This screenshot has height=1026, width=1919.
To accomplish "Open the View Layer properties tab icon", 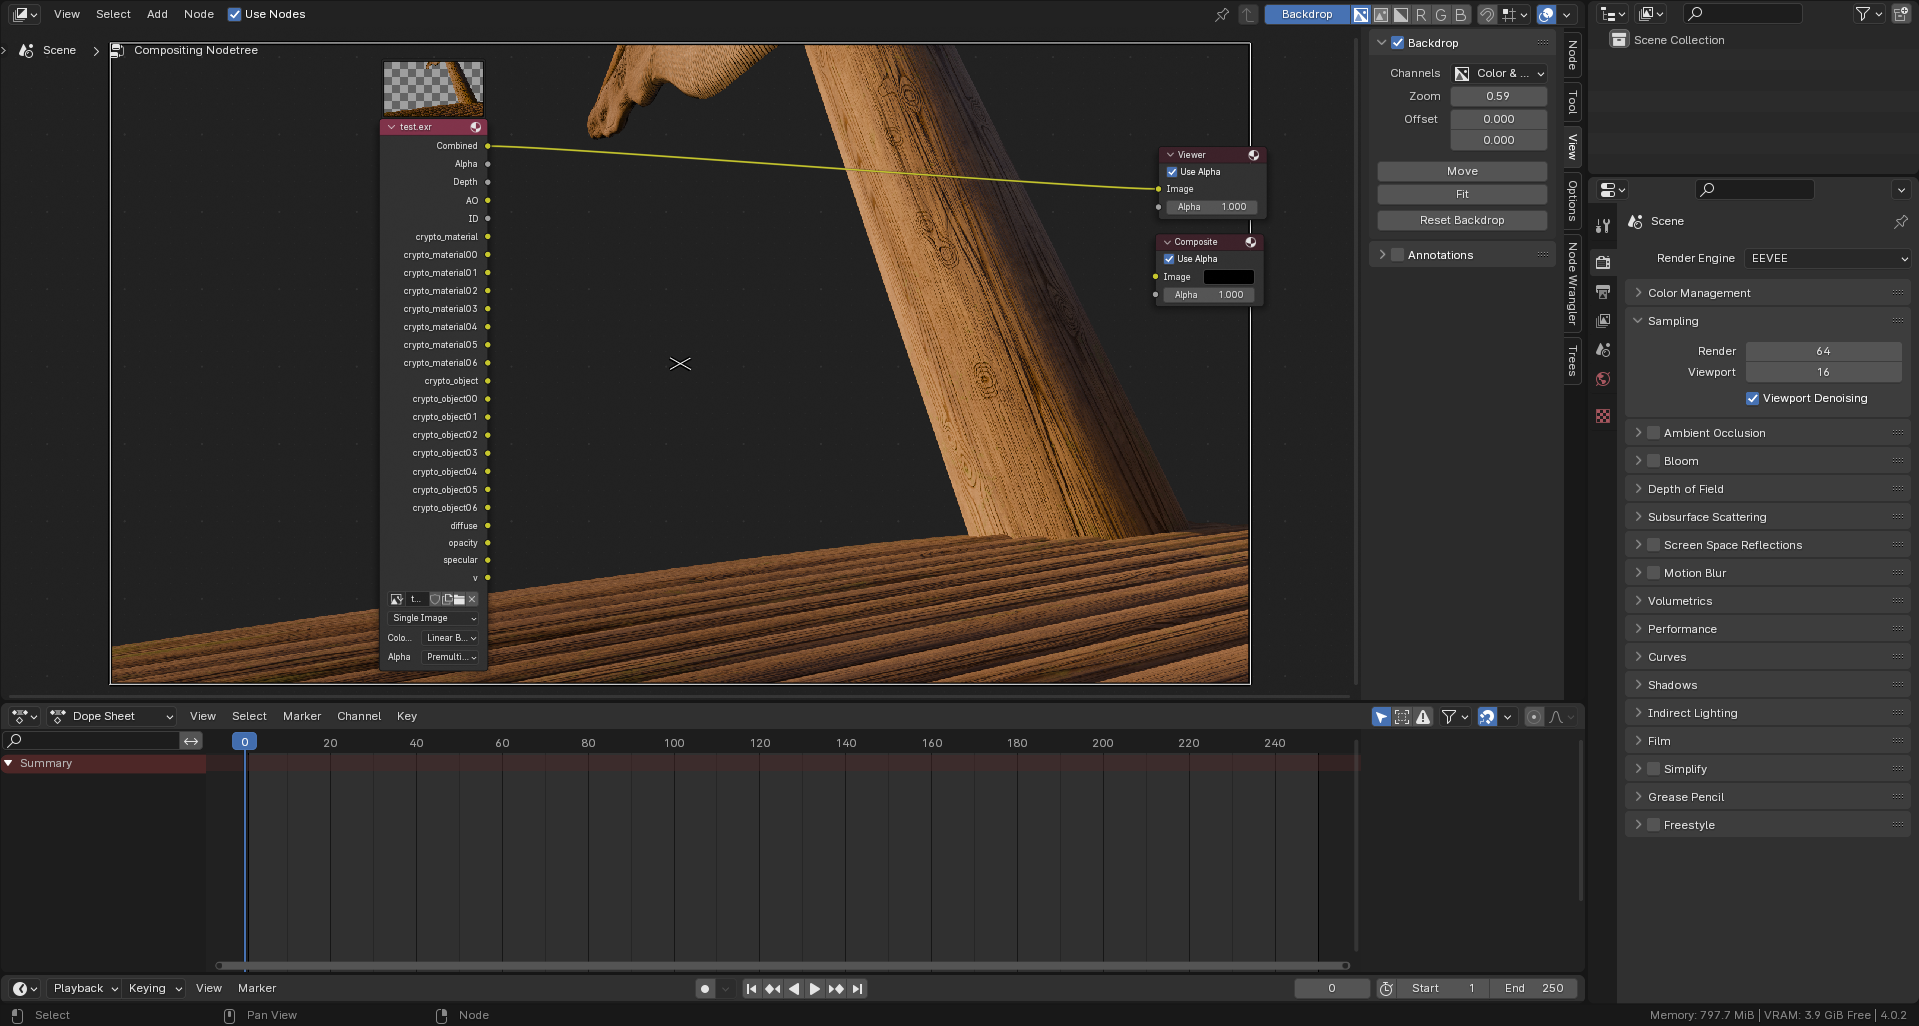I will (1603, 321).
